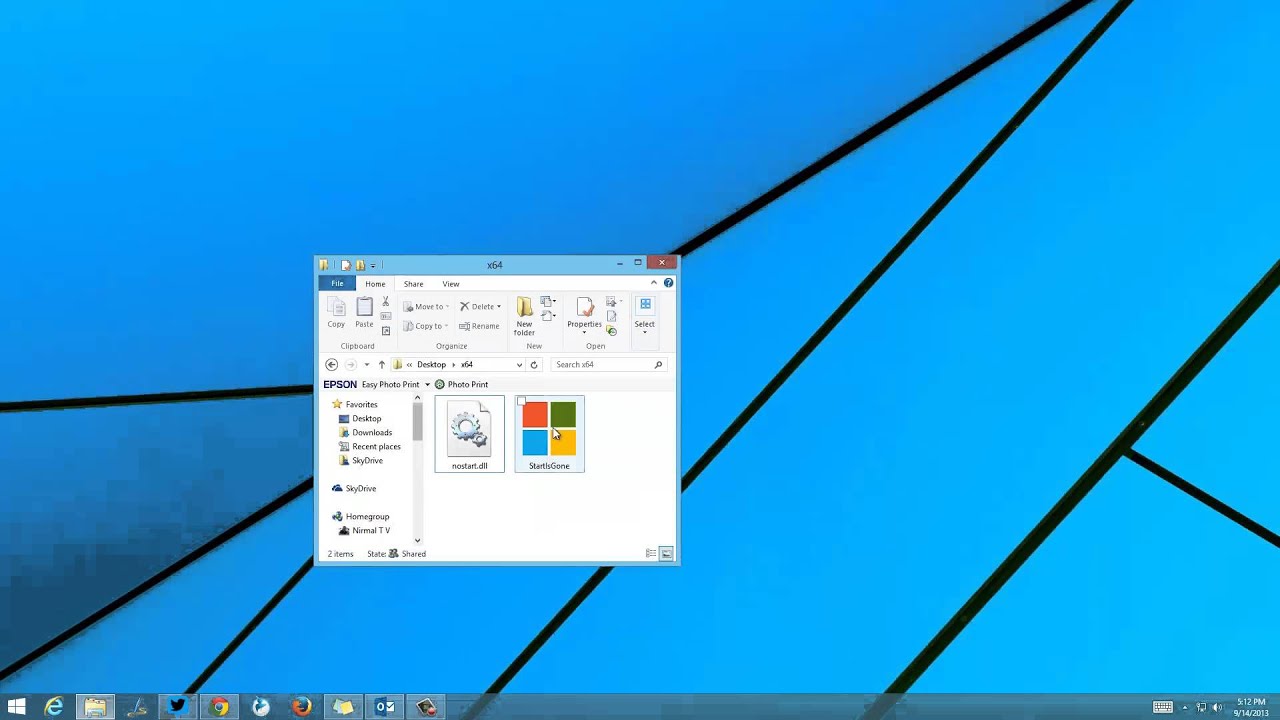Click the search magnifier icon
This screenshot has width=1280, height=720.
658,365
